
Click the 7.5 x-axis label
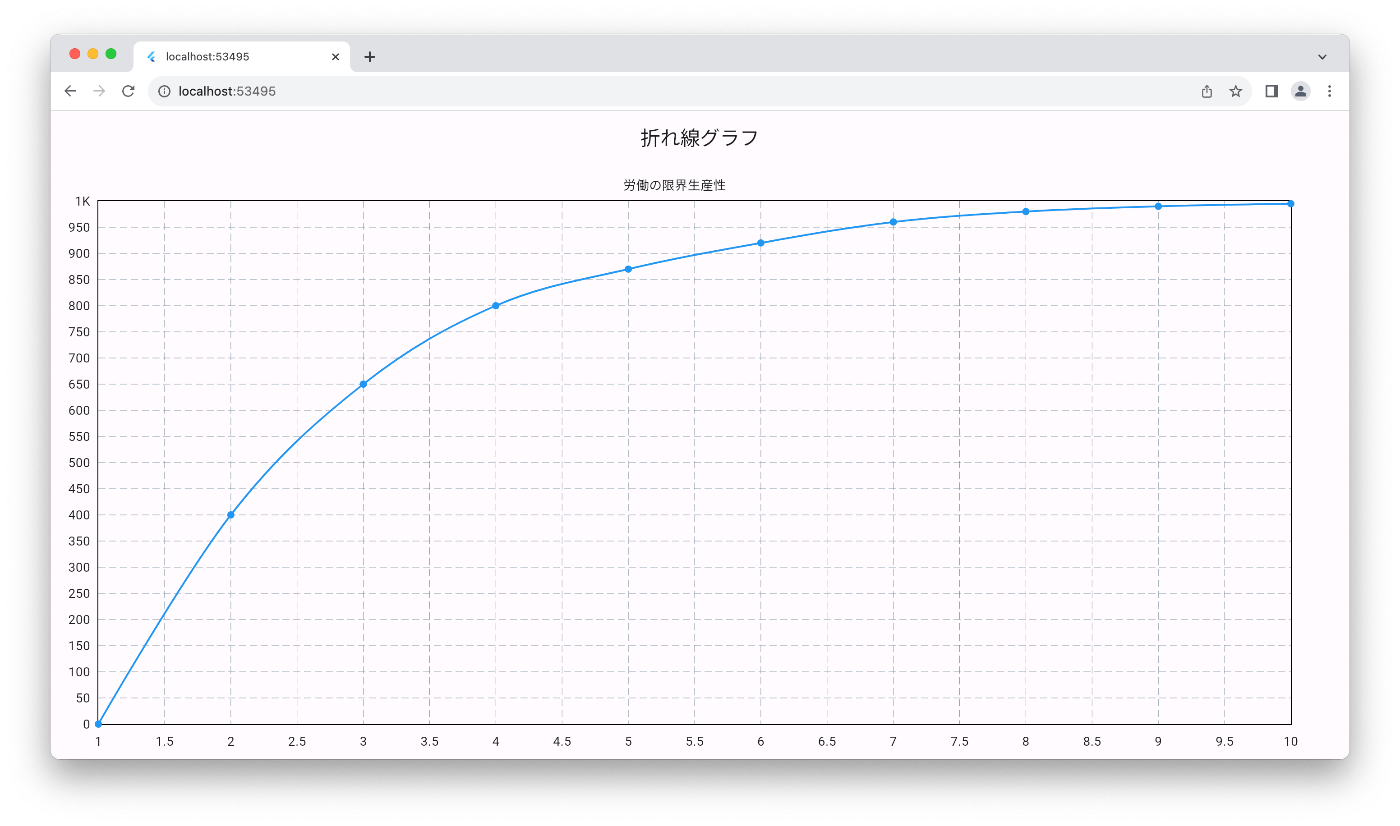(959, 742)
